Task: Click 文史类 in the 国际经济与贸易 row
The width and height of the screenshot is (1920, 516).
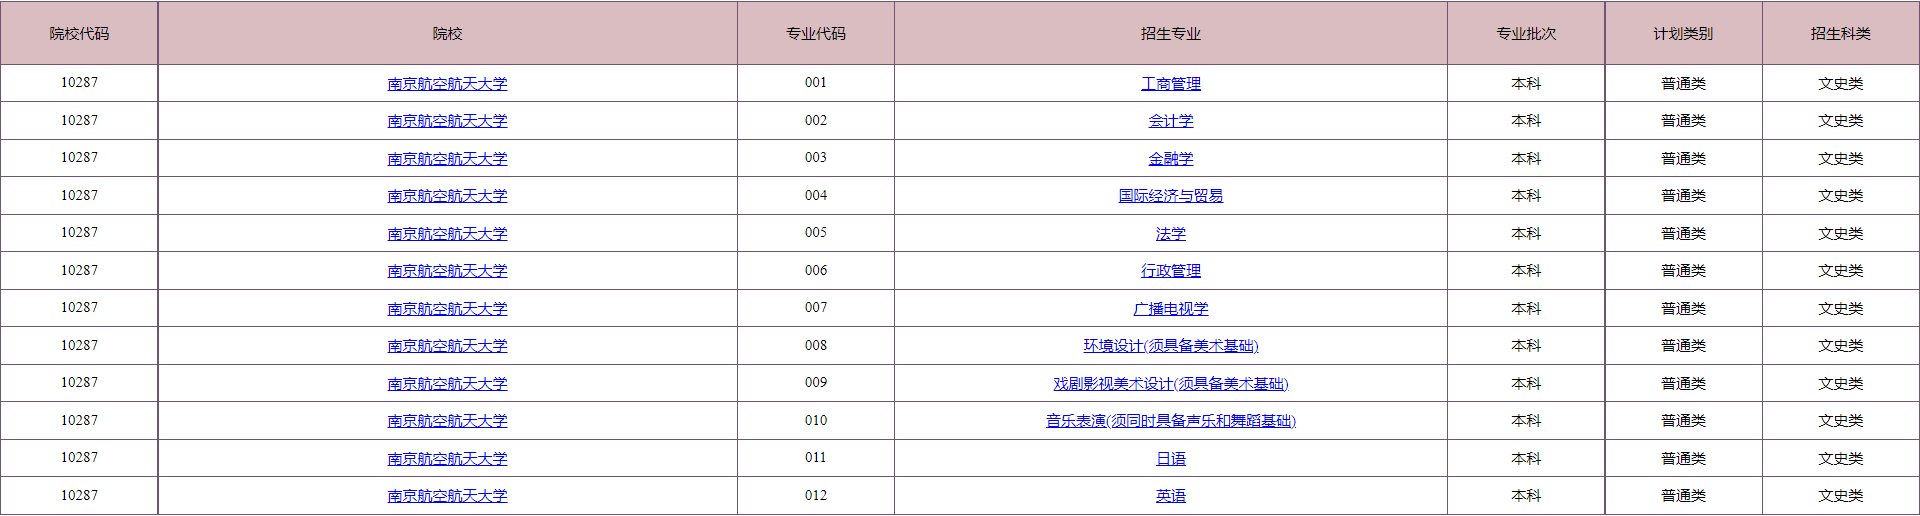Action: click(x=1840, y=196)
